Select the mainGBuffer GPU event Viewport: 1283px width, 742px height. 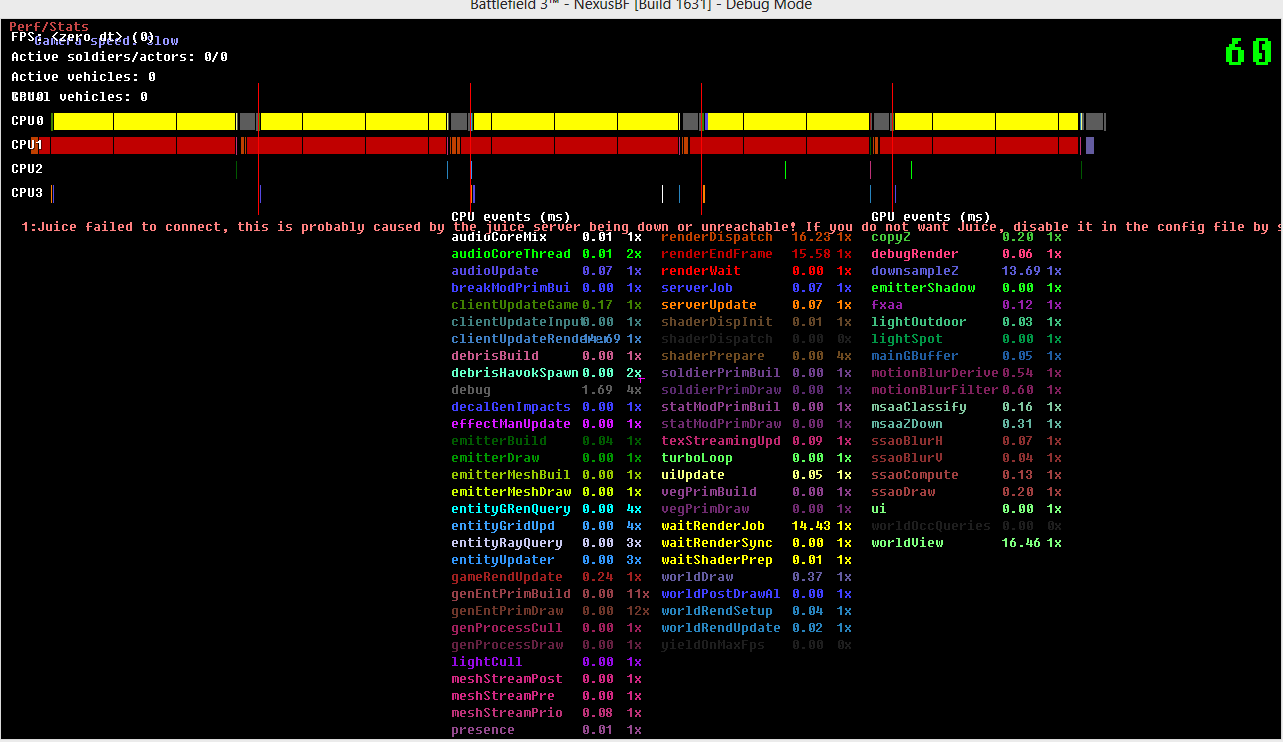pyautogui.click(x=966, y=356)
